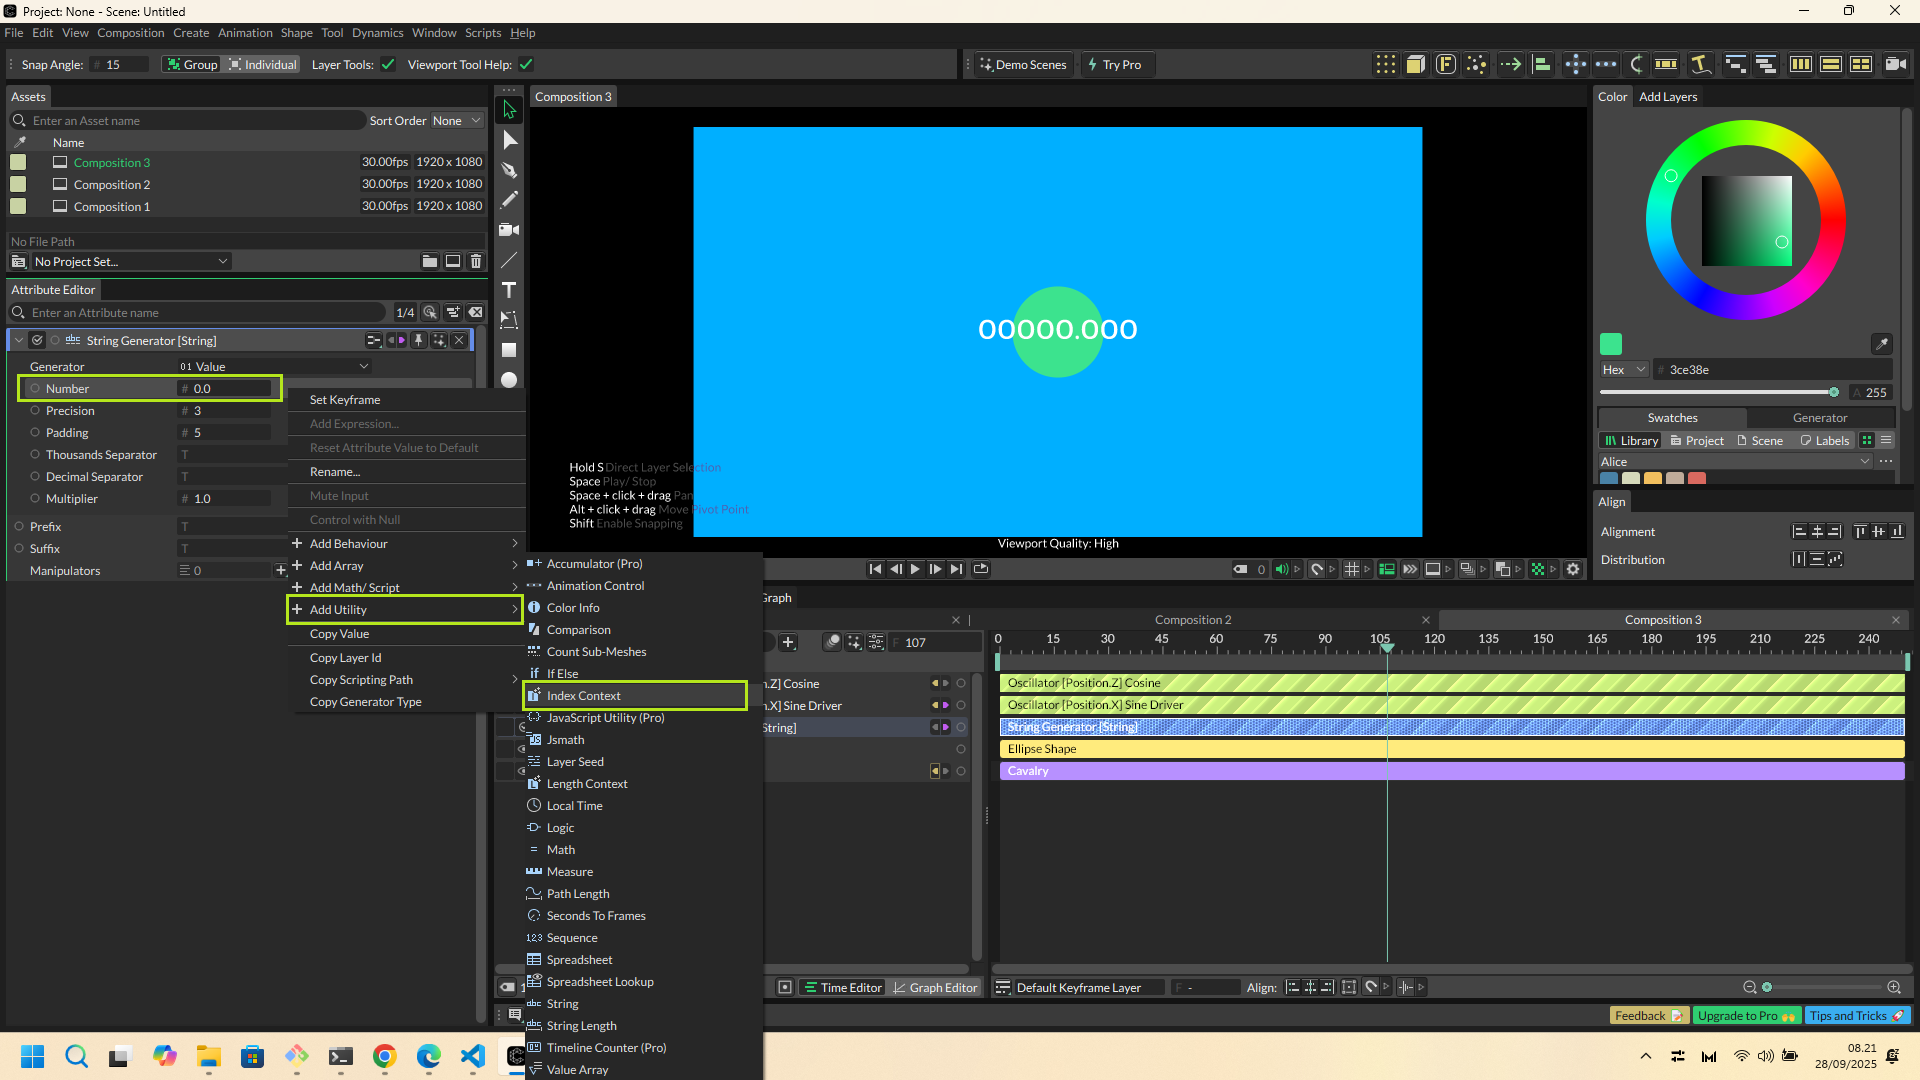This screenshot has height=1080, width=1920.
Task: Click the viewport settings gear icon
Action: tap(1573, 569)
